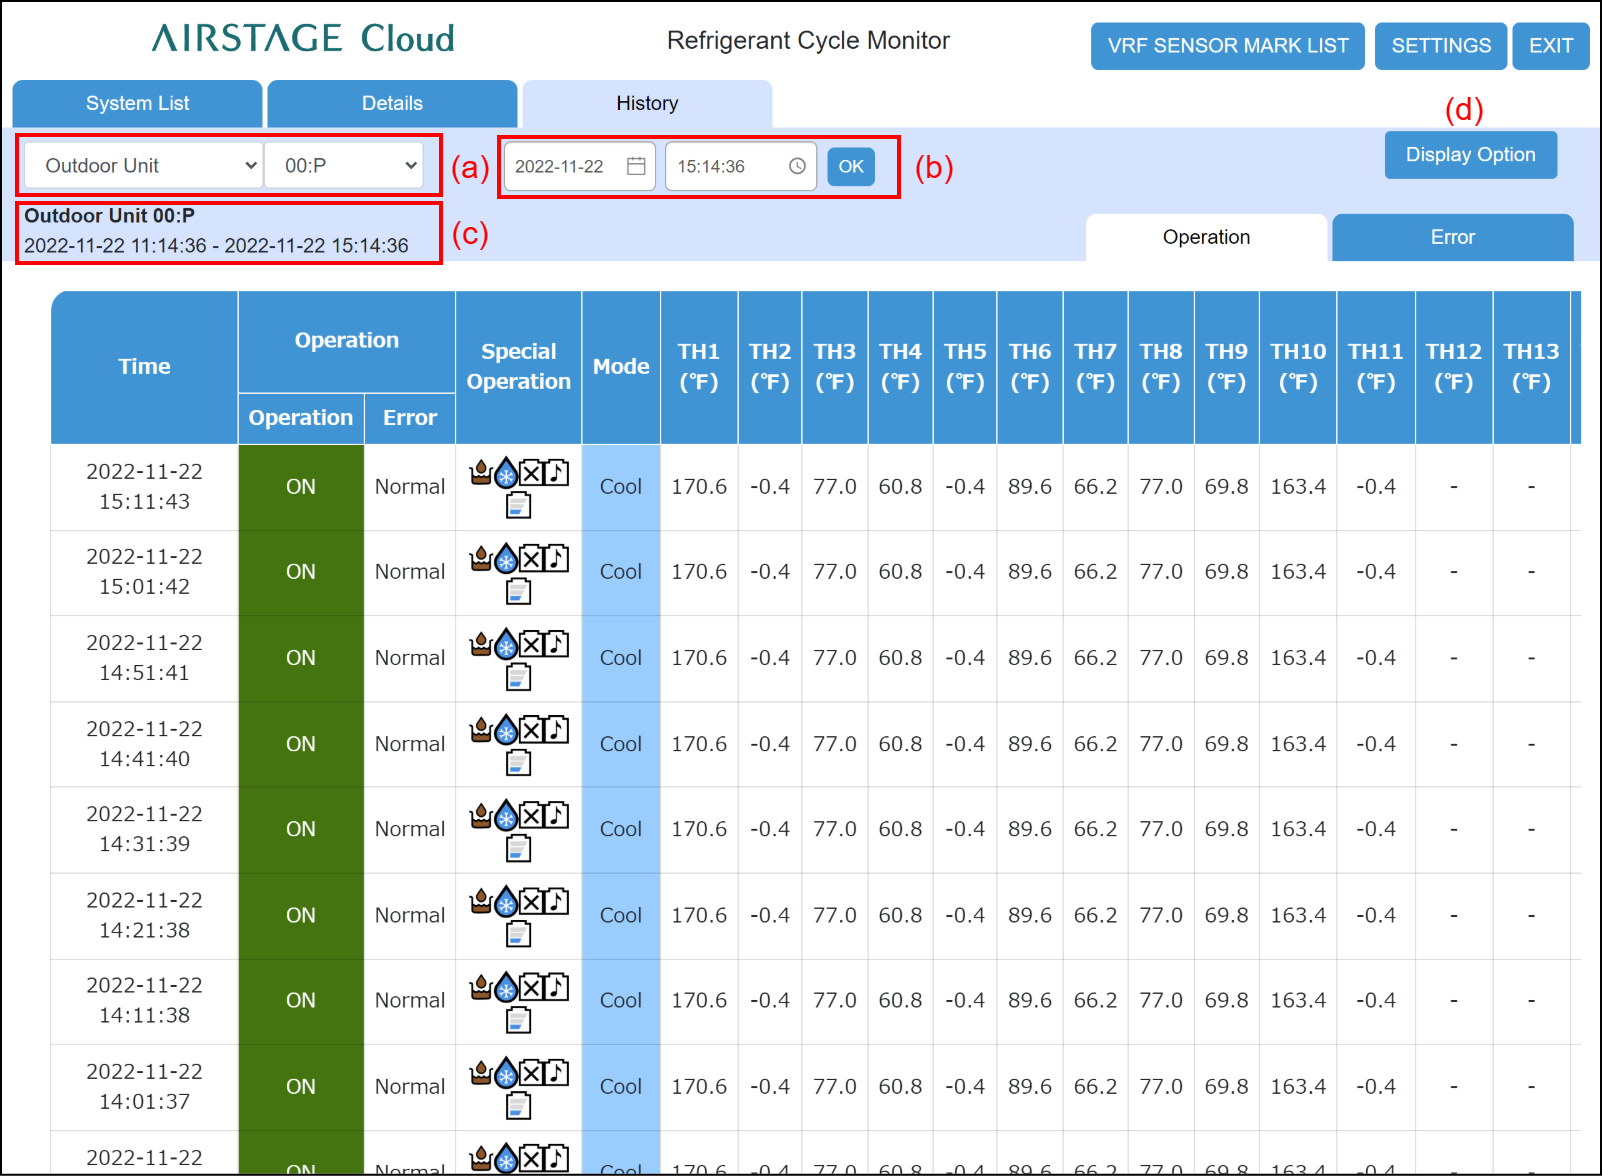This screenshot has width=1602, height=1176.
Task: Open the Display Option button
Action: [1470, 155]
